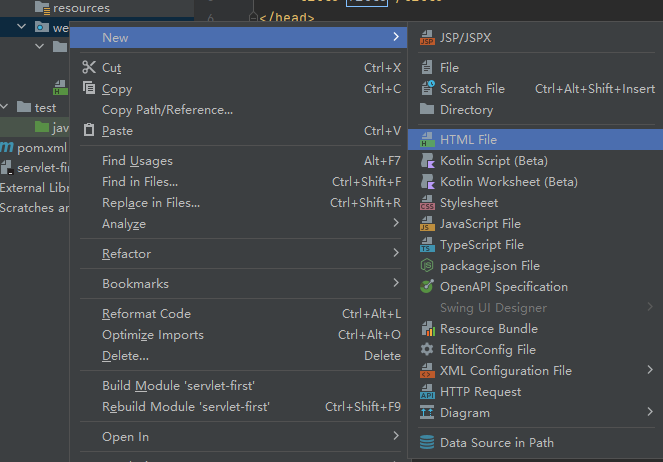Click the JSP/JSPX file icon
The image size is (663, 462).
pos(427,38)
